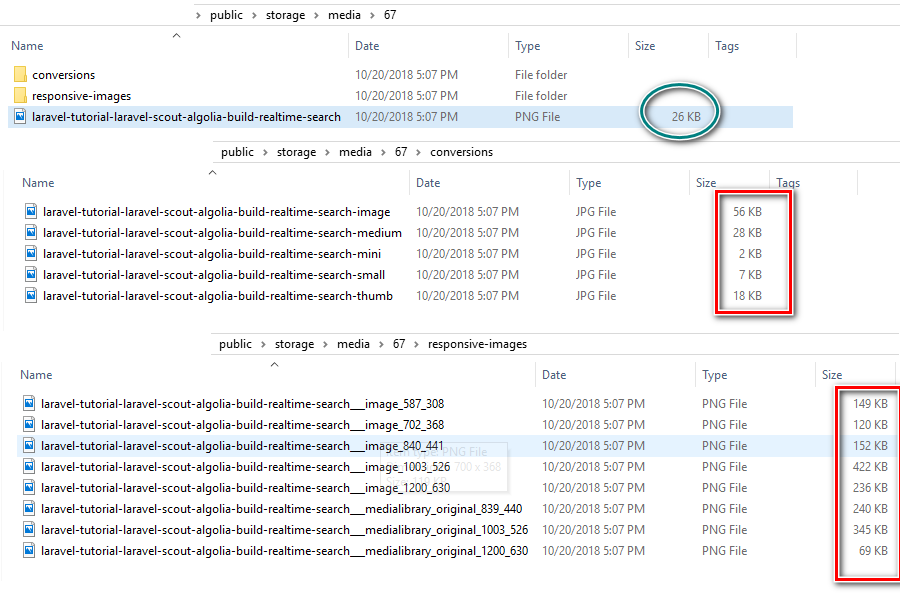The image size is (900, 615).
Task: Expand chevron before responsive-images in breadcrumb
Action: click(416, 345)
